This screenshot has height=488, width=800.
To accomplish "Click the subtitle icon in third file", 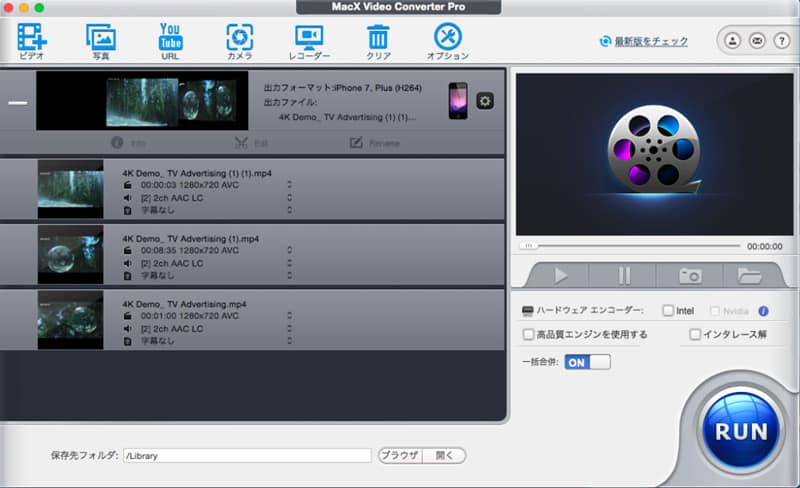I will coord(128,341).
